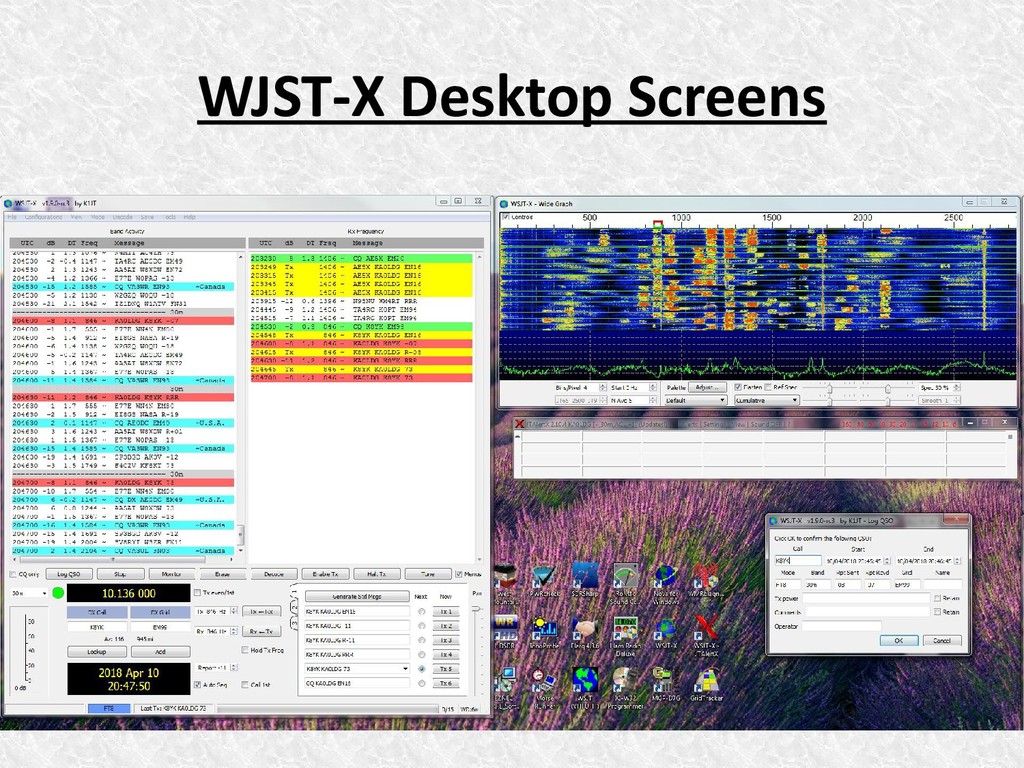Confirm Log QSO dialog with OK
This screenshot has height=768, width=1024.
point(899,641)
